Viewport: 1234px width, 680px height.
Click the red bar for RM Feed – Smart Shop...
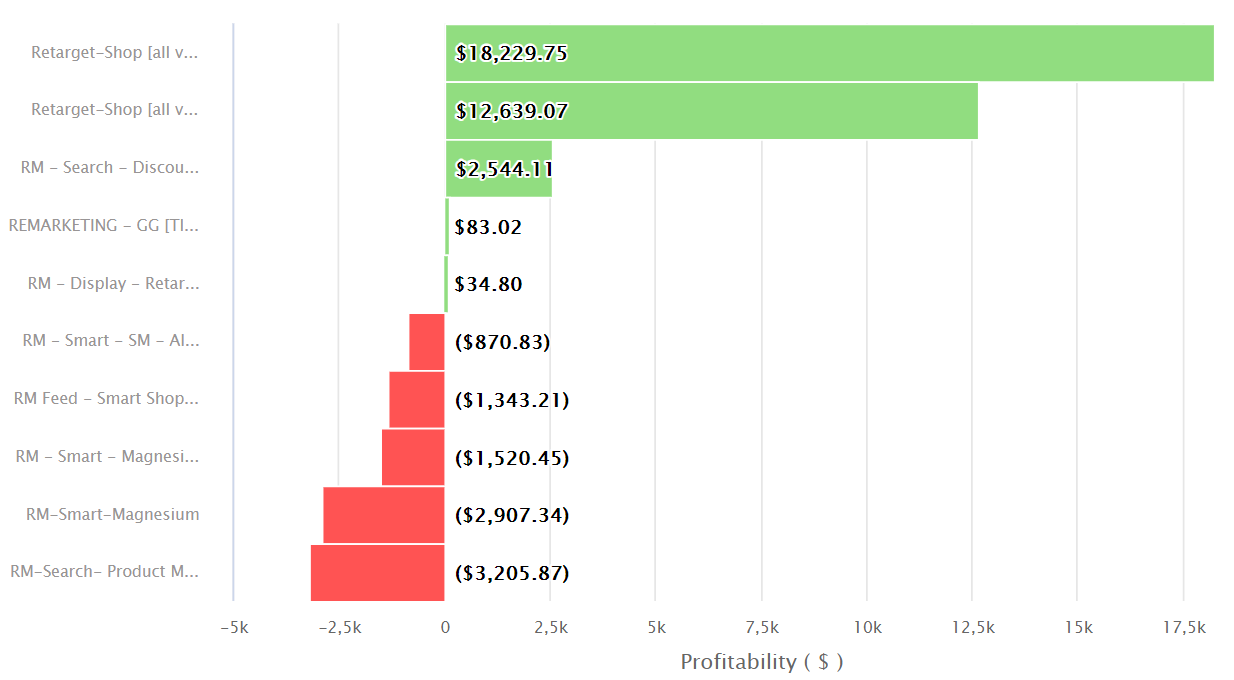click(416, 400)
